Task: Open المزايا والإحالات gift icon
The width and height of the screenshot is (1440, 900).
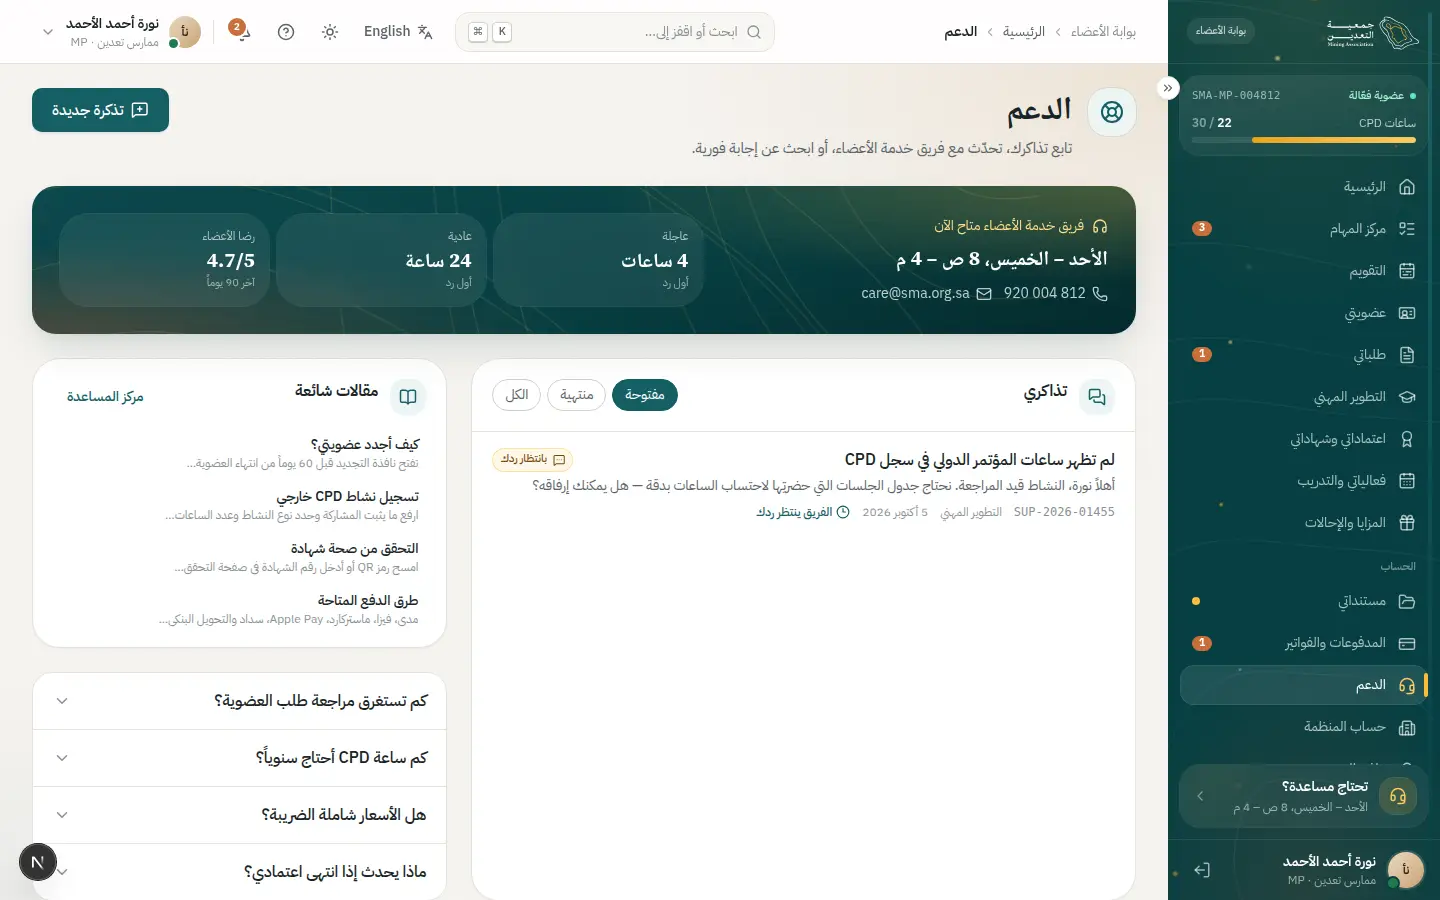Action: pos(1407,523)
